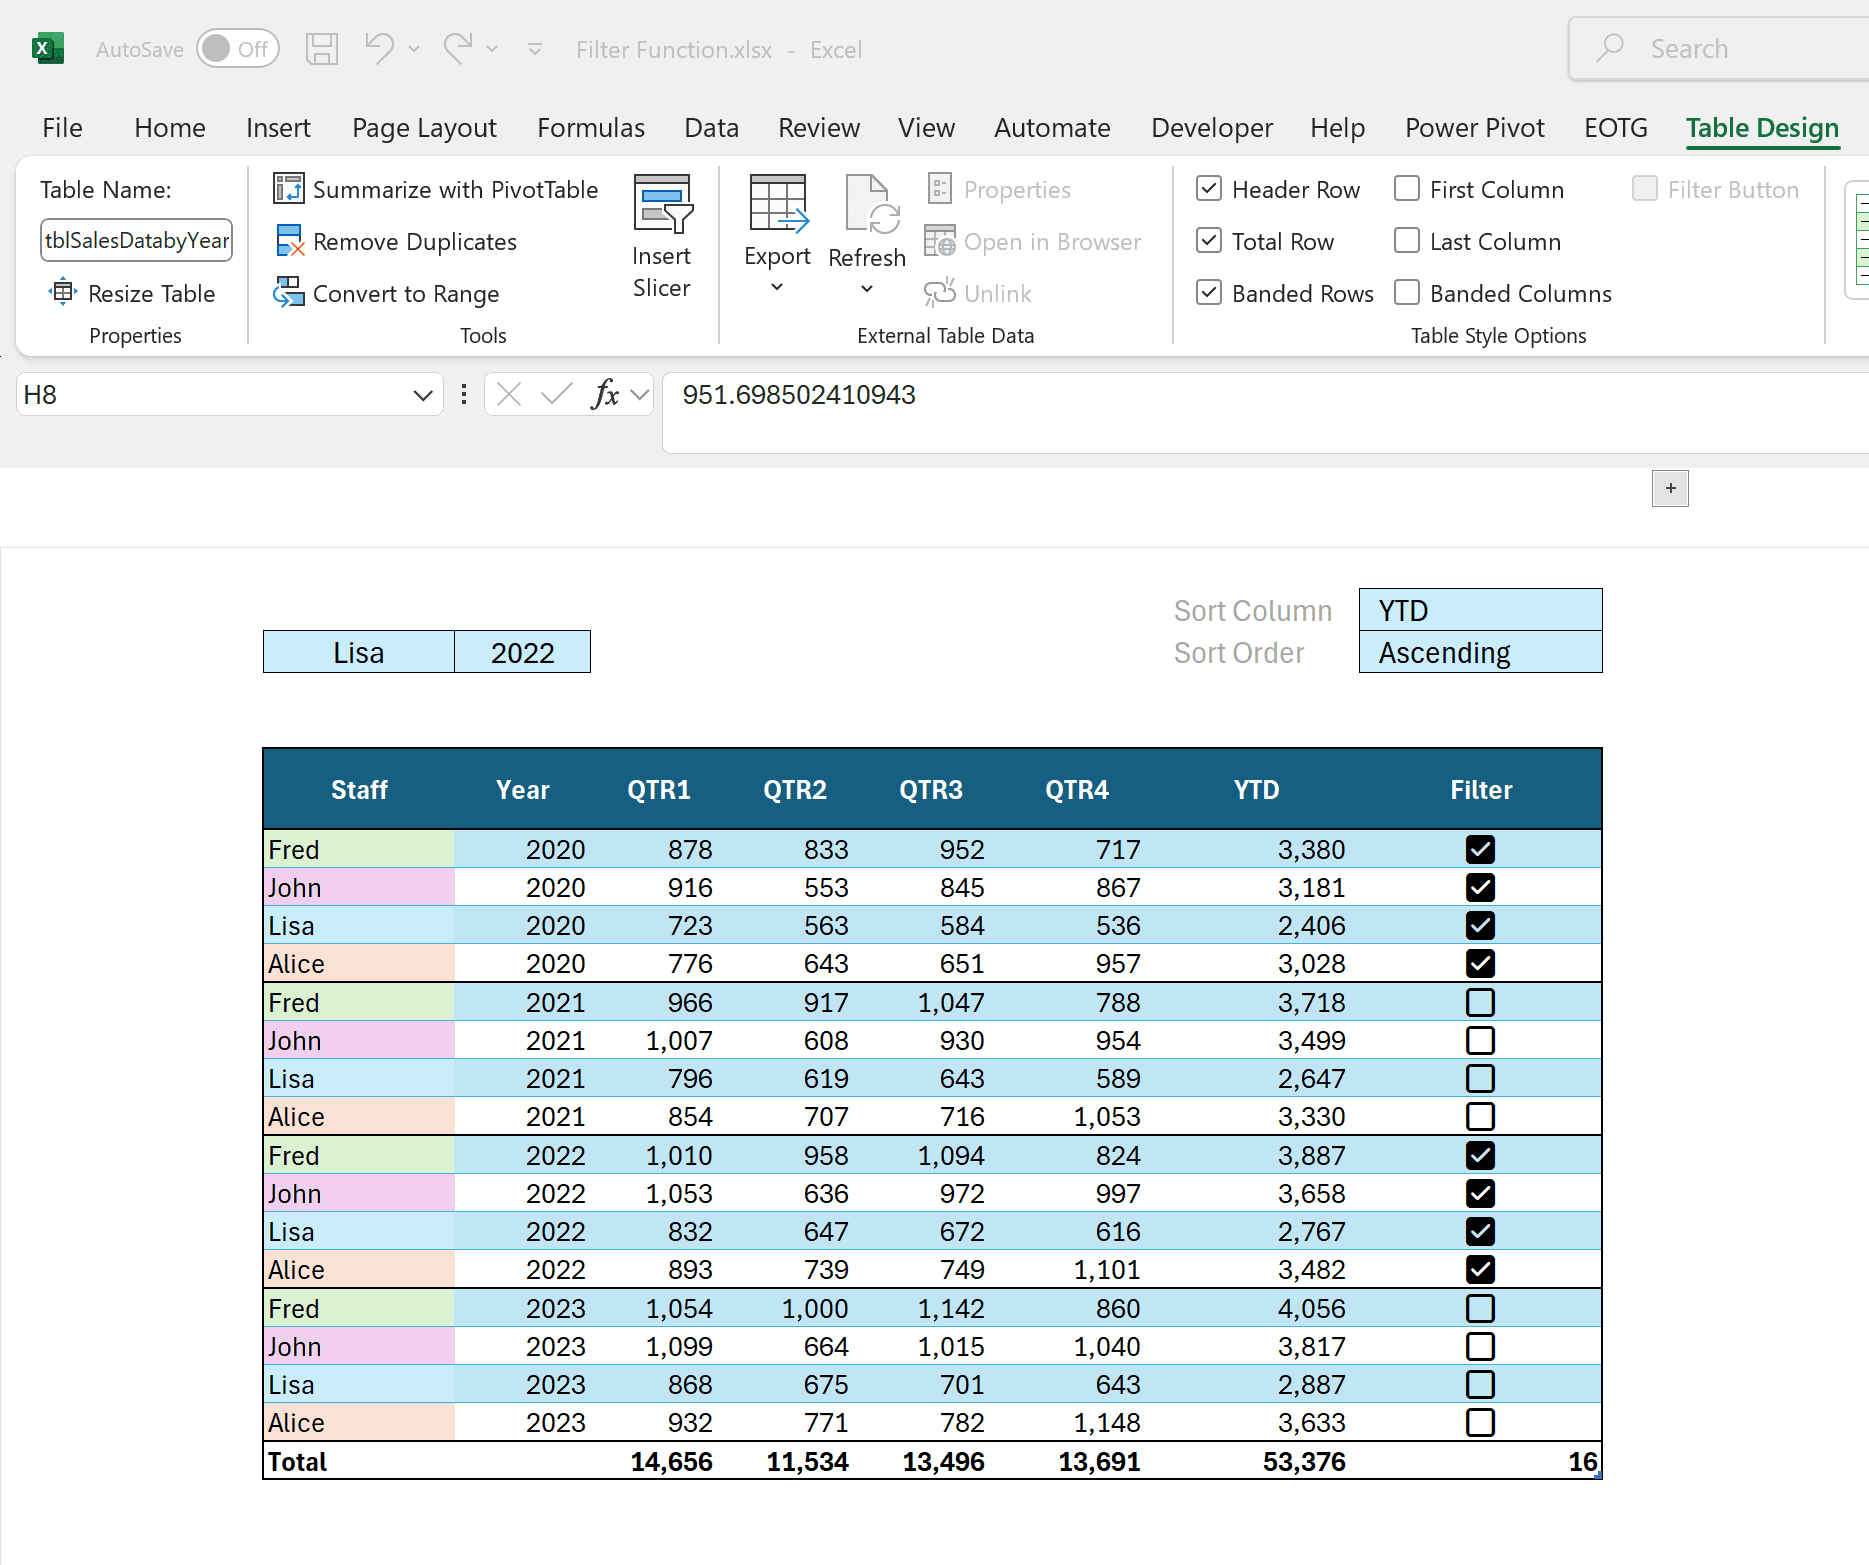Convert the table to a range
The width and height of the screenshot is (1869, 1565).
[x=386, y=293]
